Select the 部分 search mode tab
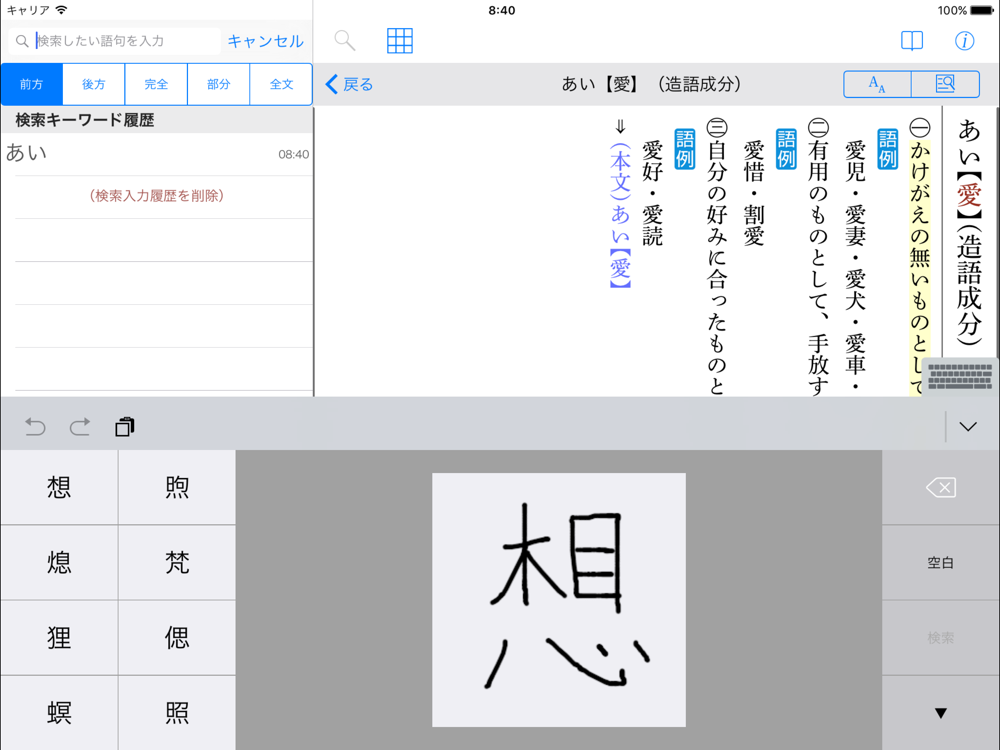Image resolution: width=1000 pixels, height=750 pixels. 218,84
